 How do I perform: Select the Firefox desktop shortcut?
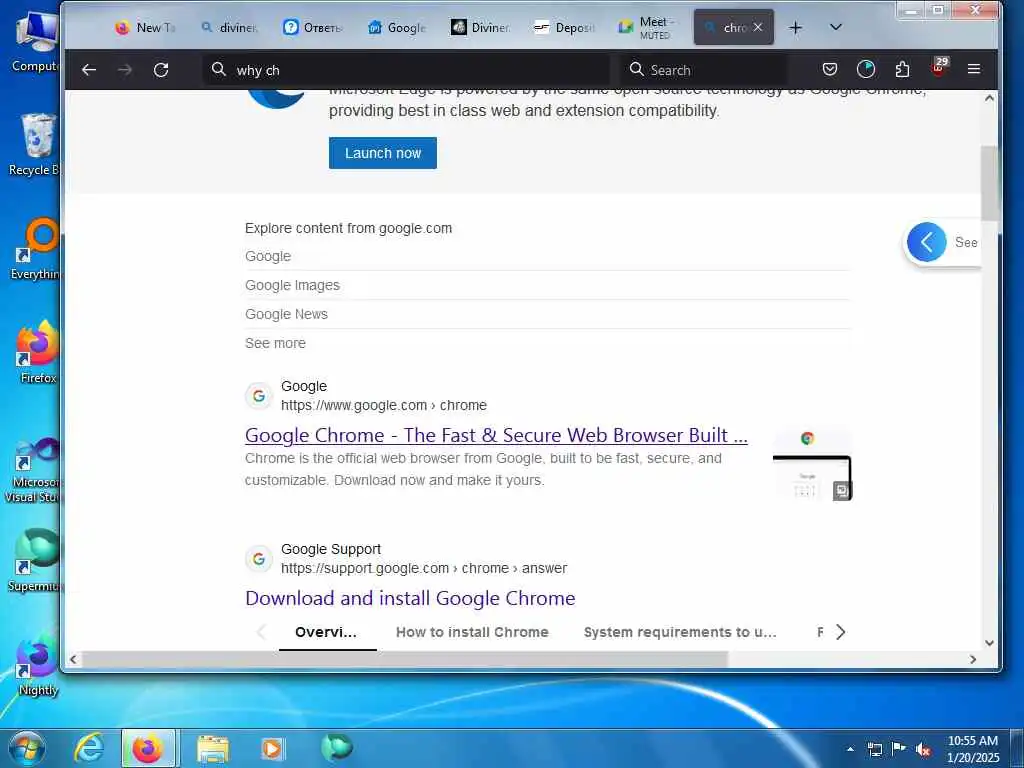coord(38,352)
